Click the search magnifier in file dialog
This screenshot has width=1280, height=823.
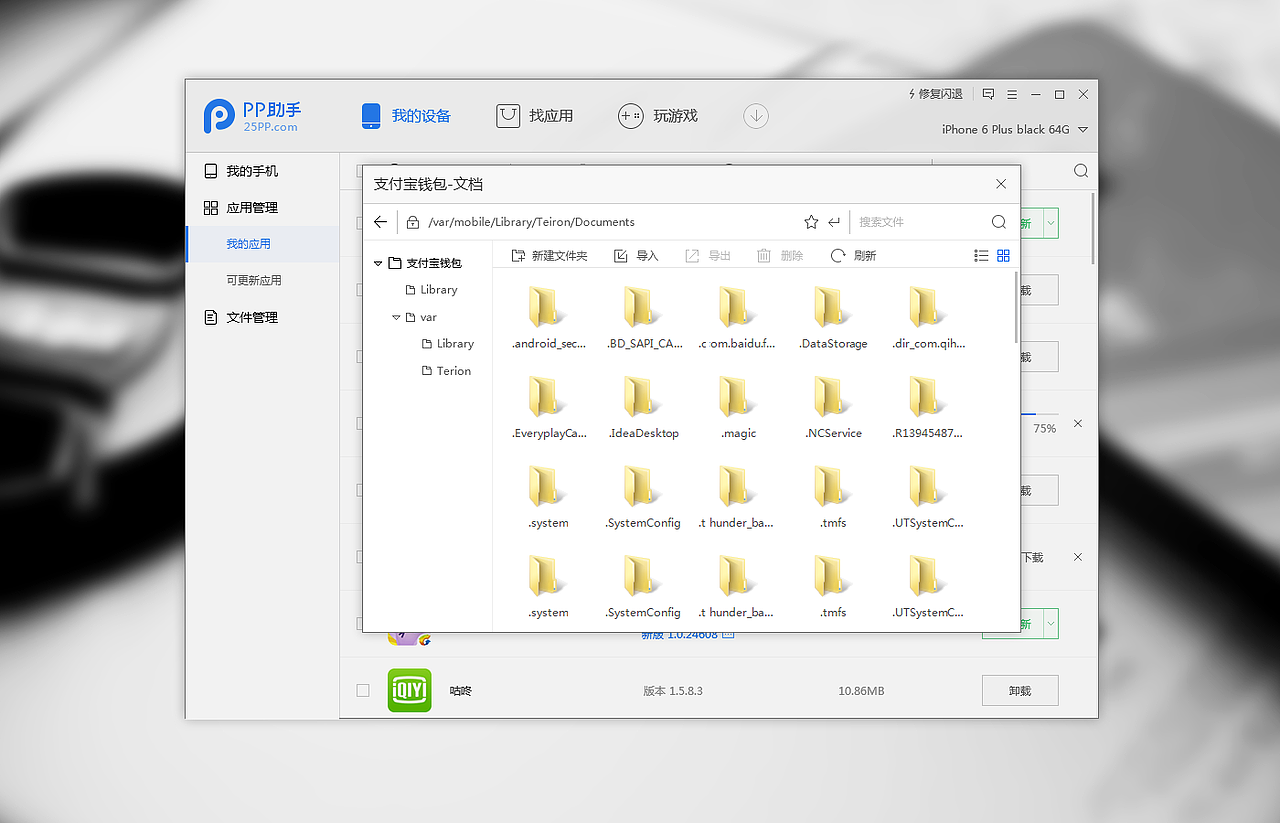click(998, 221)
